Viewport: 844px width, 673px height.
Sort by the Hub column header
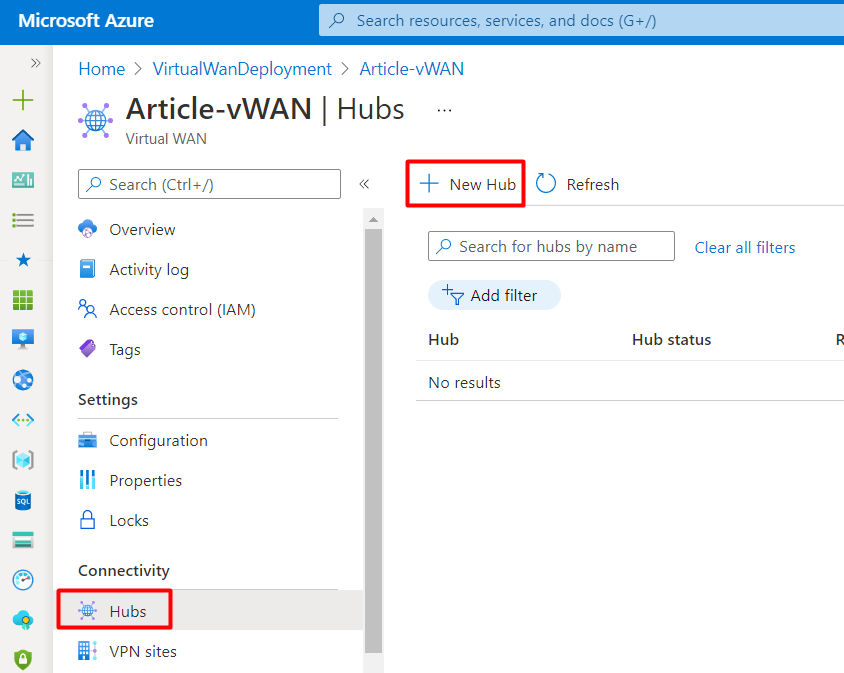point(444,340)
